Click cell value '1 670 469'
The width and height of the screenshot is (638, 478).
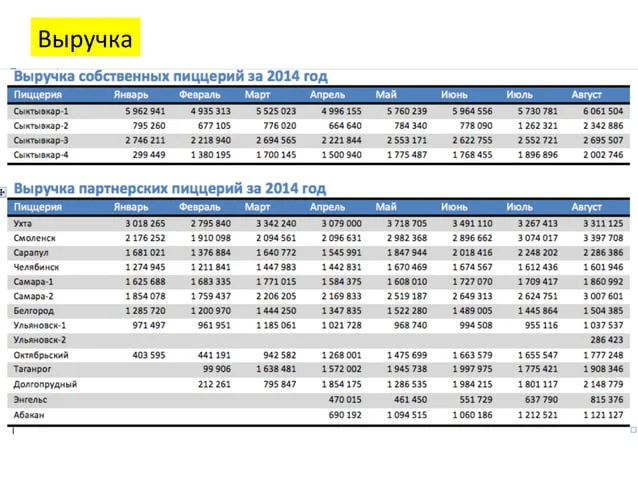pyautogui.click(x=407, y=267)
